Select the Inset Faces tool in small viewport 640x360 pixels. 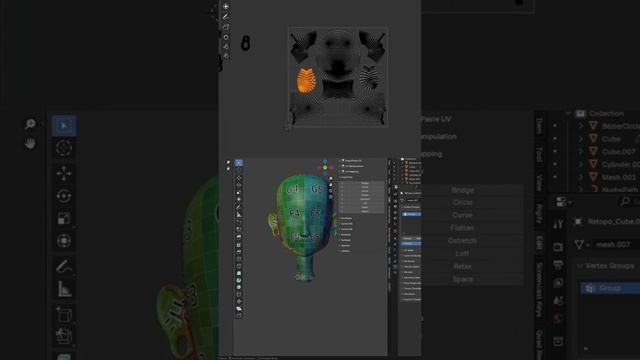coord(239,244)
